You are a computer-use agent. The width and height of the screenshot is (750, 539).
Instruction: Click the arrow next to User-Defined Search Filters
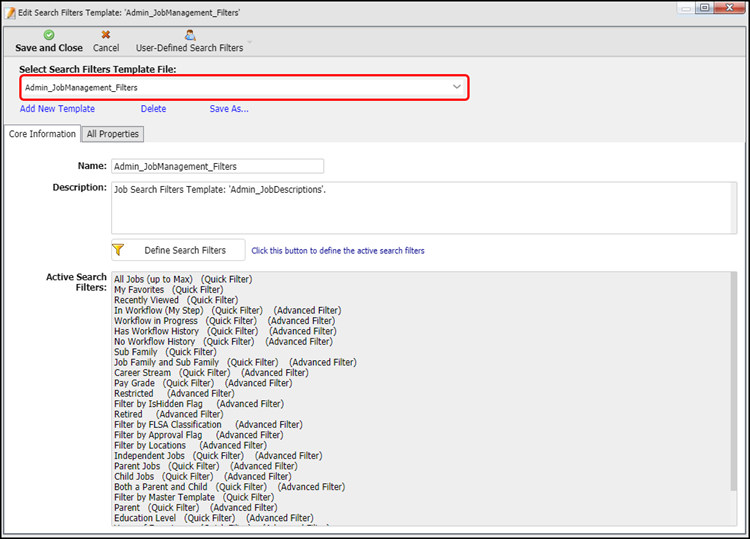click(x=250, y=47)
